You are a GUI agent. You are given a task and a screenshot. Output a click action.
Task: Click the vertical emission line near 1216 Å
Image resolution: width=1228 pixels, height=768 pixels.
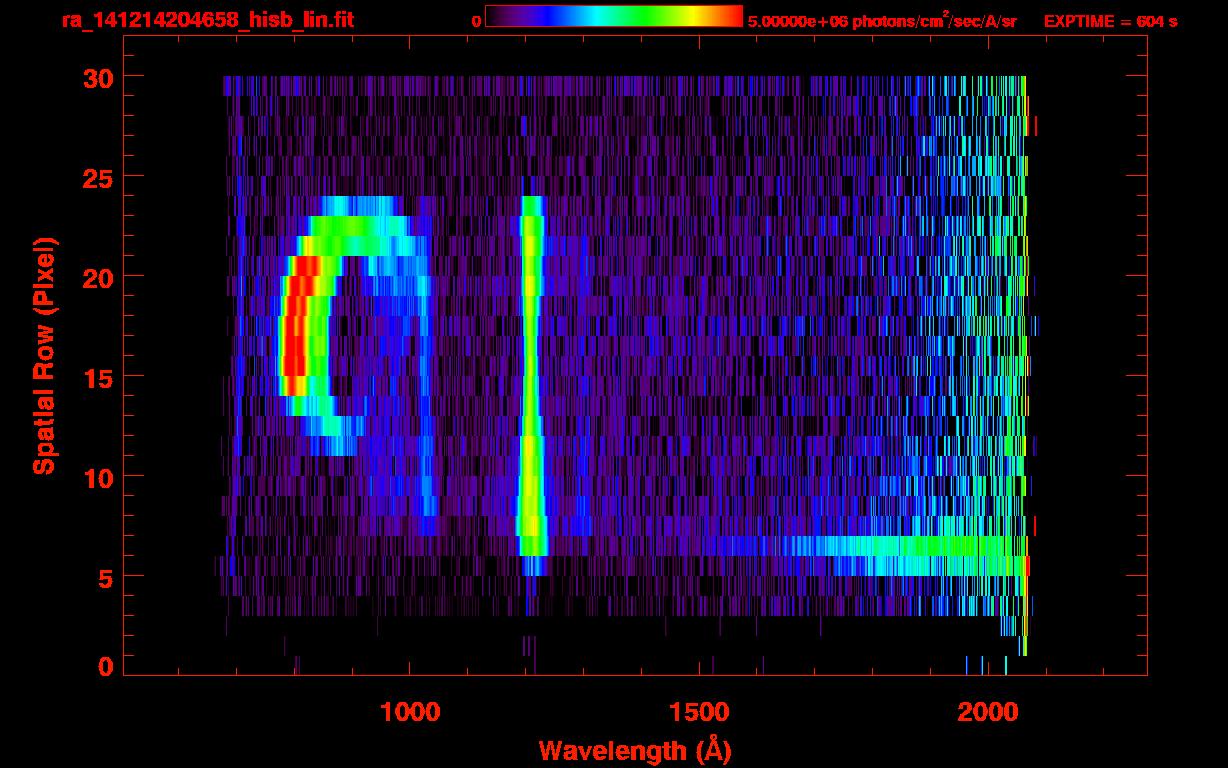tap(531, 385)
